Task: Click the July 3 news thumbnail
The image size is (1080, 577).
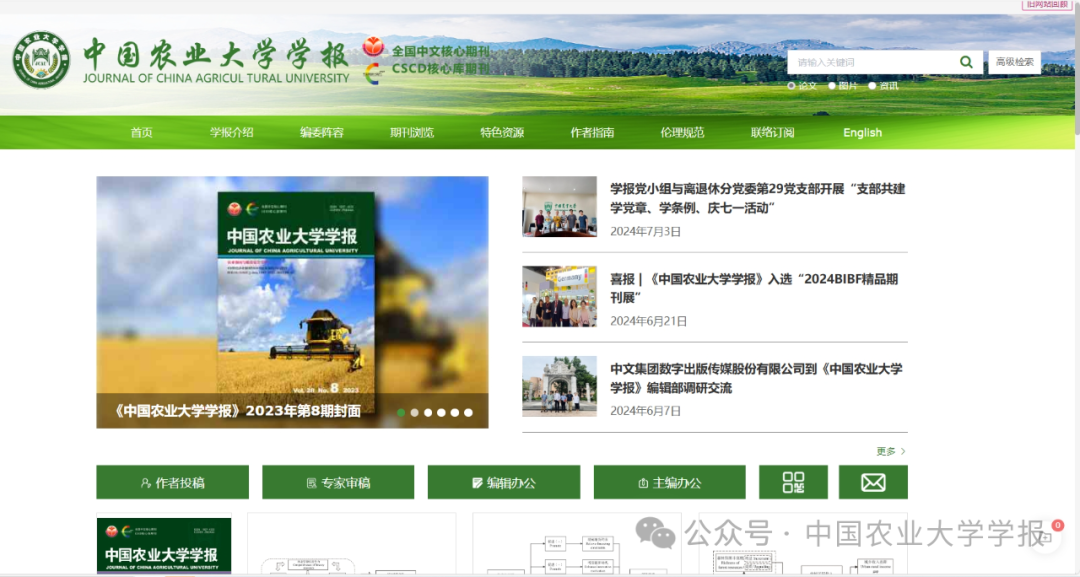Action: 559,207
